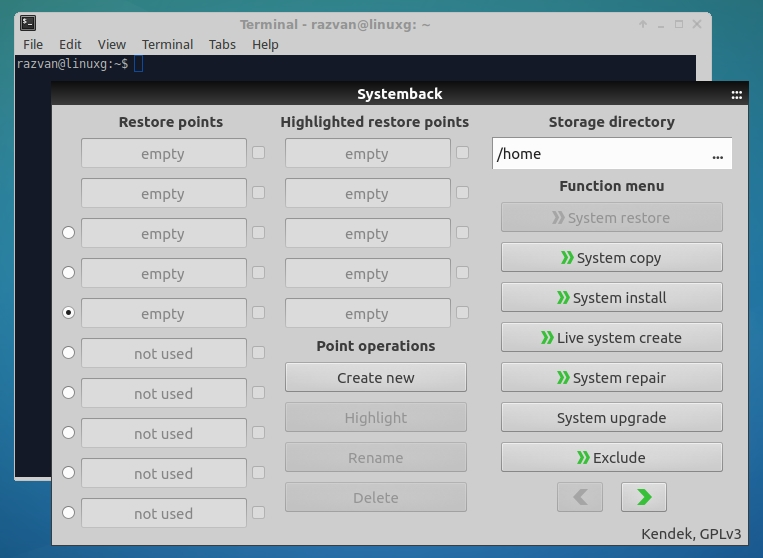Open the System install function
The width and height of the screenshot is (763, 558).
click(x=612, y=297)
